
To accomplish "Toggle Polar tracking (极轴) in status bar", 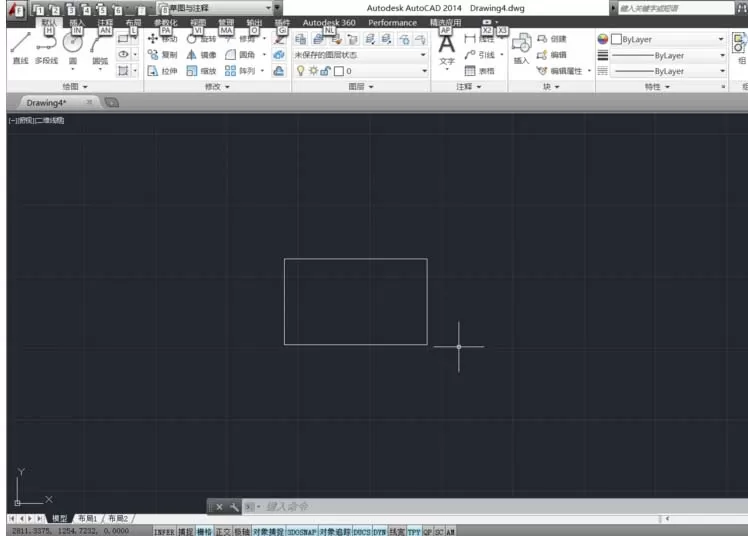I will click(242, 531).
